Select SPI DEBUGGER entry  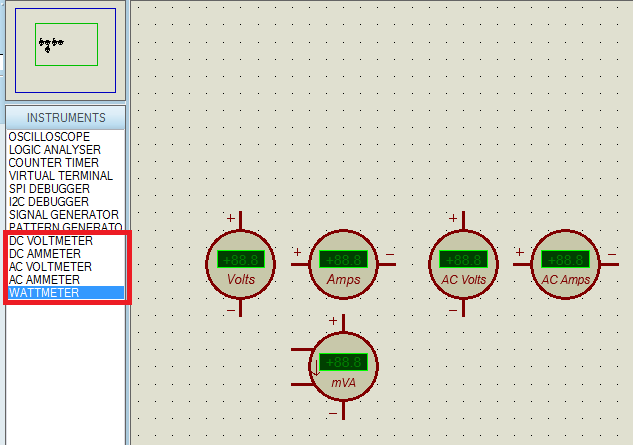pyautogui.click(x=49, y=189)
